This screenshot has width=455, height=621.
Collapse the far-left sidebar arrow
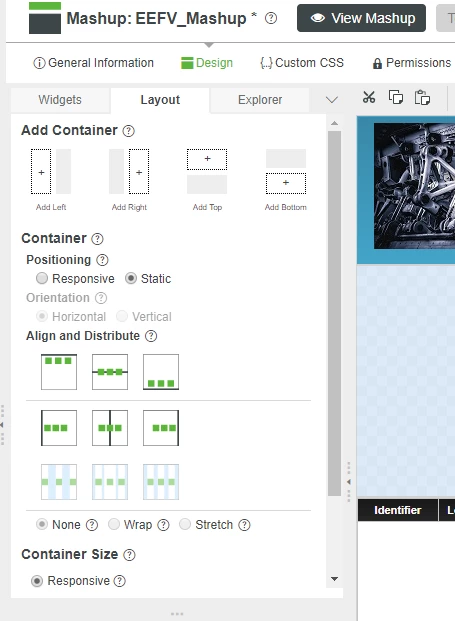tap(2, 425)
